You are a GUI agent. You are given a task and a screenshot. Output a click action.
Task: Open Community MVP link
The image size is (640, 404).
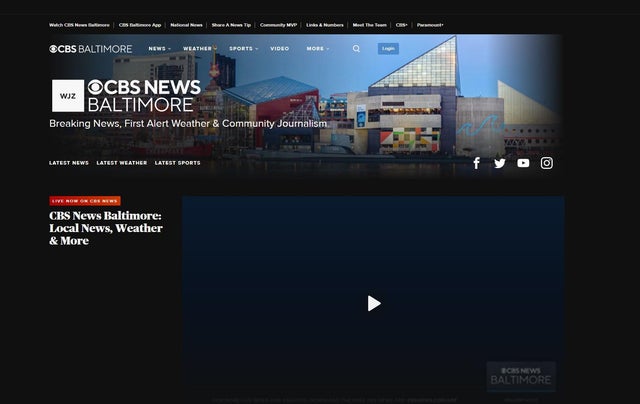click(x=278, y=25)
